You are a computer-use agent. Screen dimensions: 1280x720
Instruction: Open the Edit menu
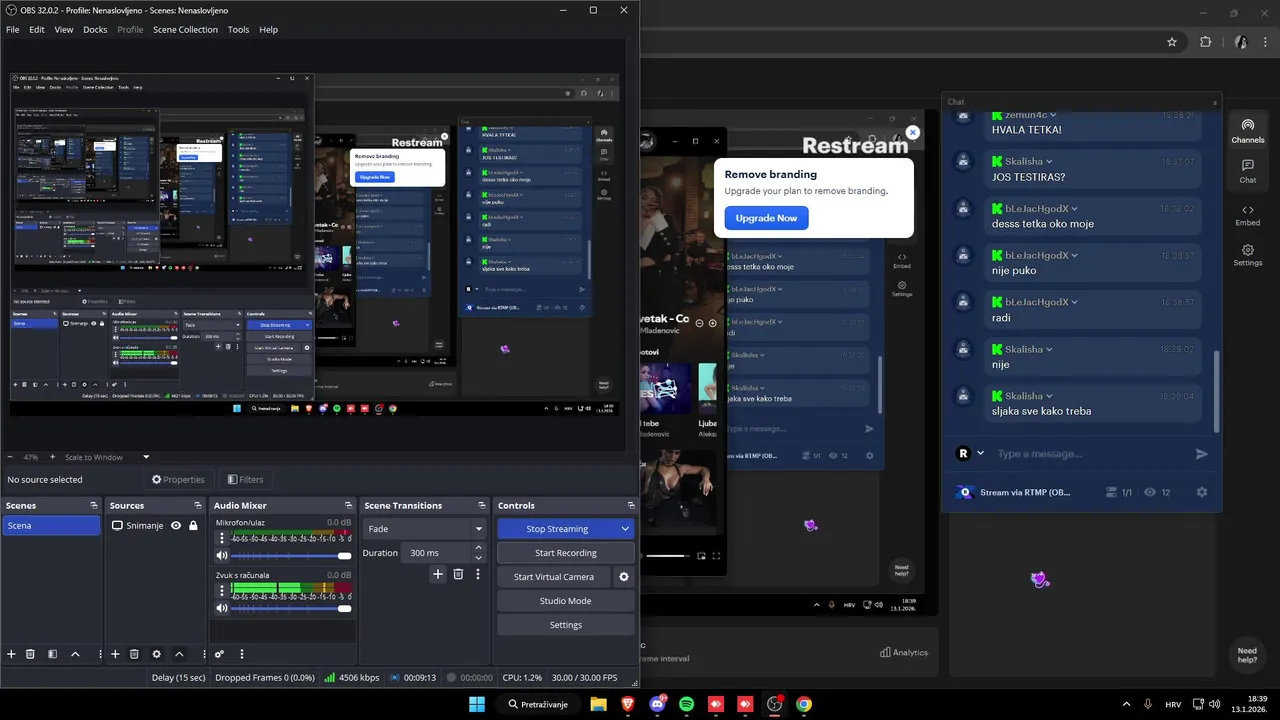pyautogui.click(x=37, y=30)
